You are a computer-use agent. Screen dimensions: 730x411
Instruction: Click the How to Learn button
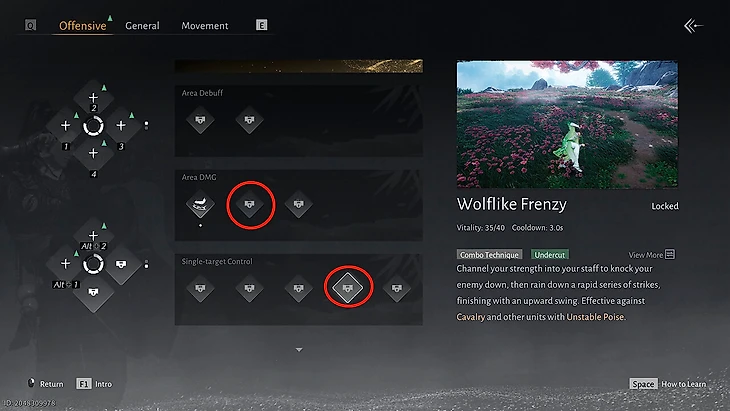coord(668,384)
